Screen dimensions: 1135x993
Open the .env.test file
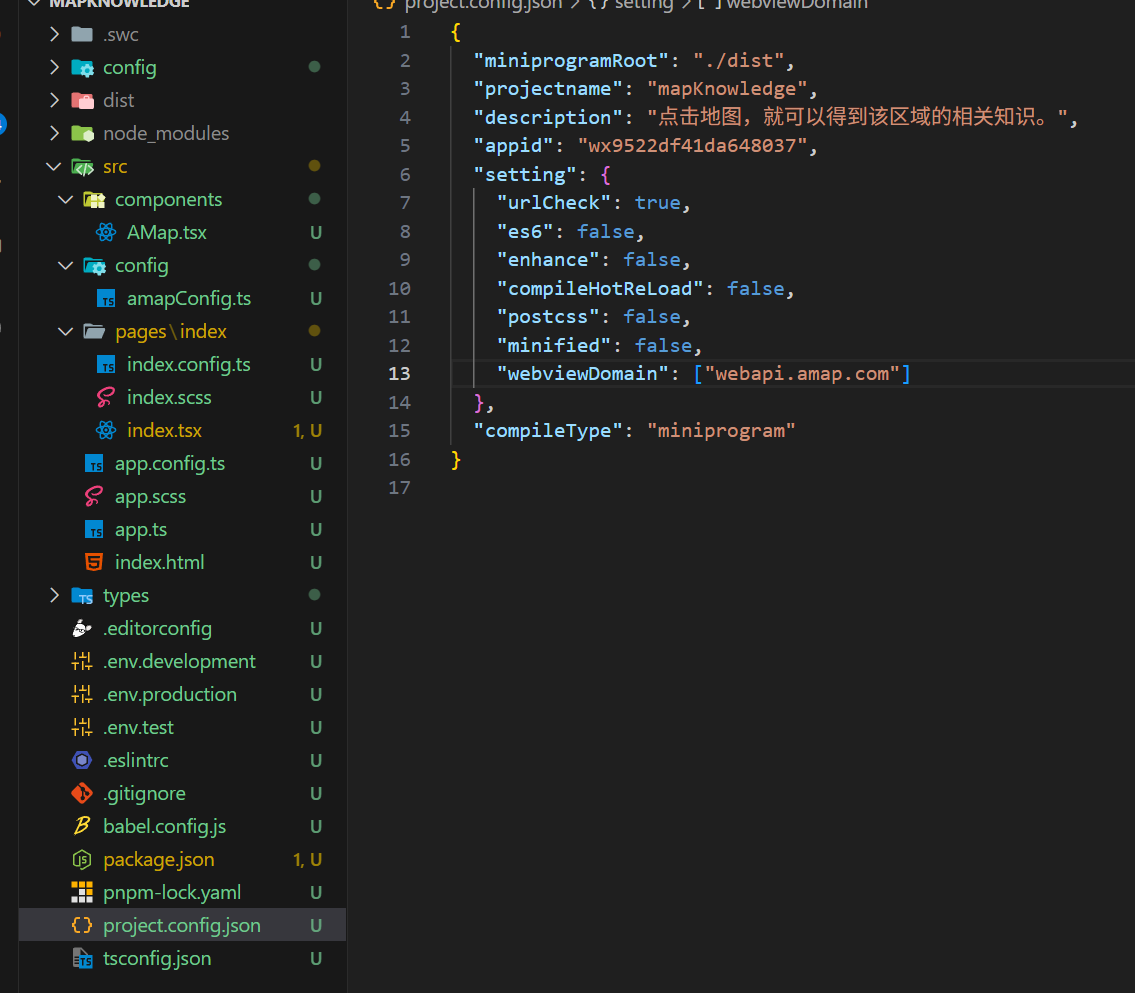click(x=138, y=727)
